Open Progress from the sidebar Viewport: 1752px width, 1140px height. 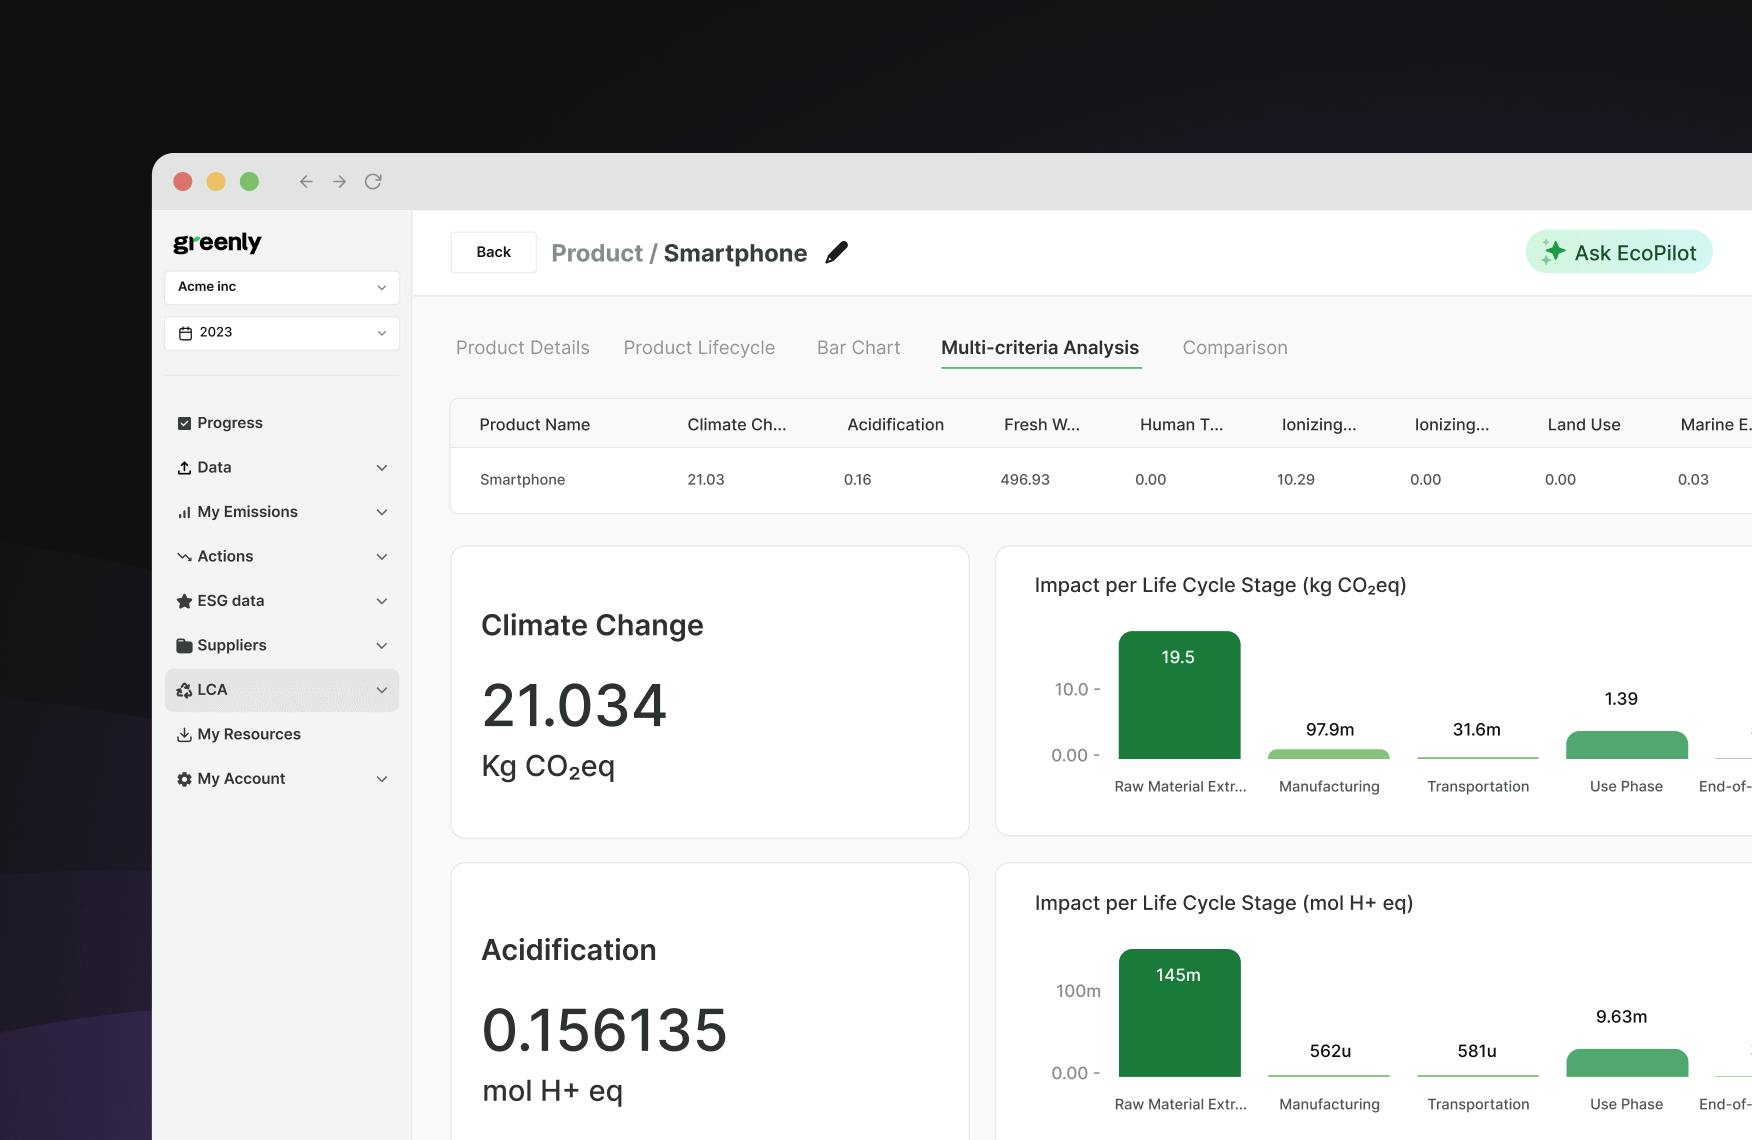(x=230, y=423)
